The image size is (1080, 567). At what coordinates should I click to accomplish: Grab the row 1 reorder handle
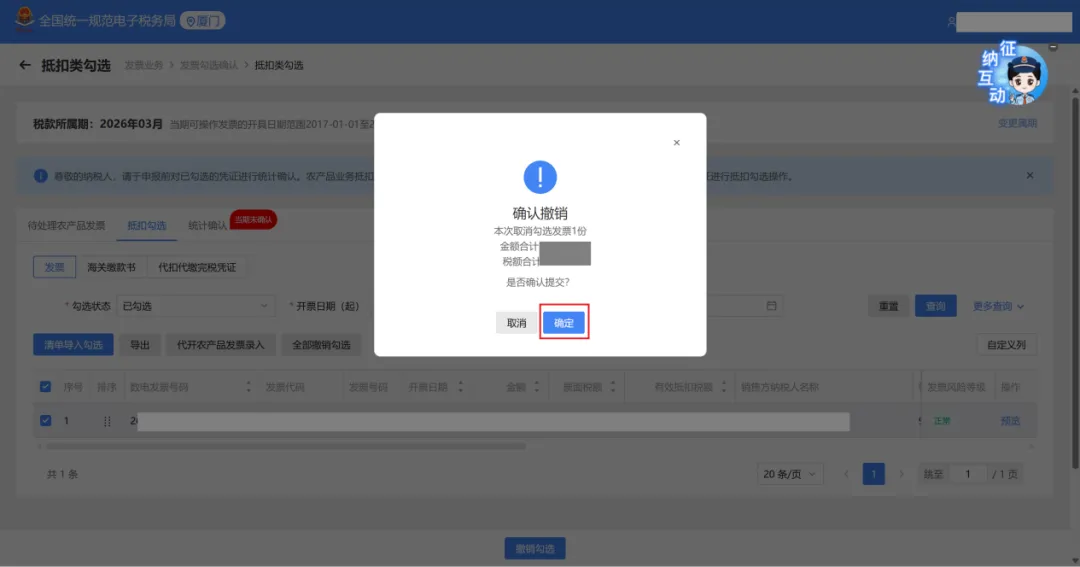pos(107,421)
